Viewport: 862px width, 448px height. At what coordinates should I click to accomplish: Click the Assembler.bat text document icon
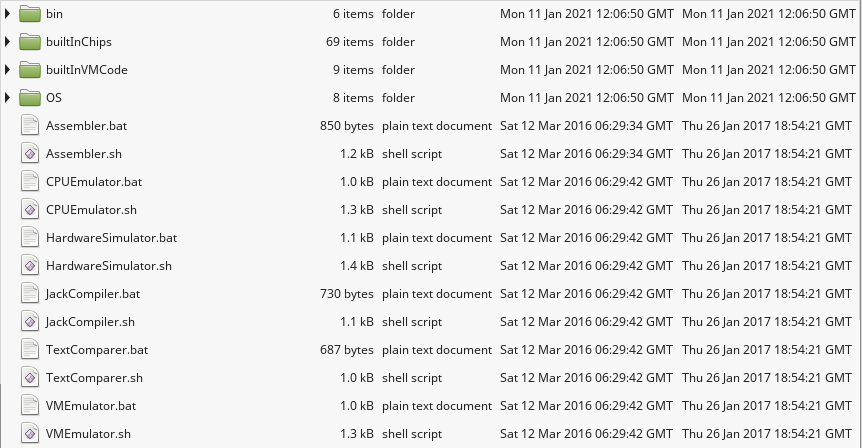coord(29,126)
